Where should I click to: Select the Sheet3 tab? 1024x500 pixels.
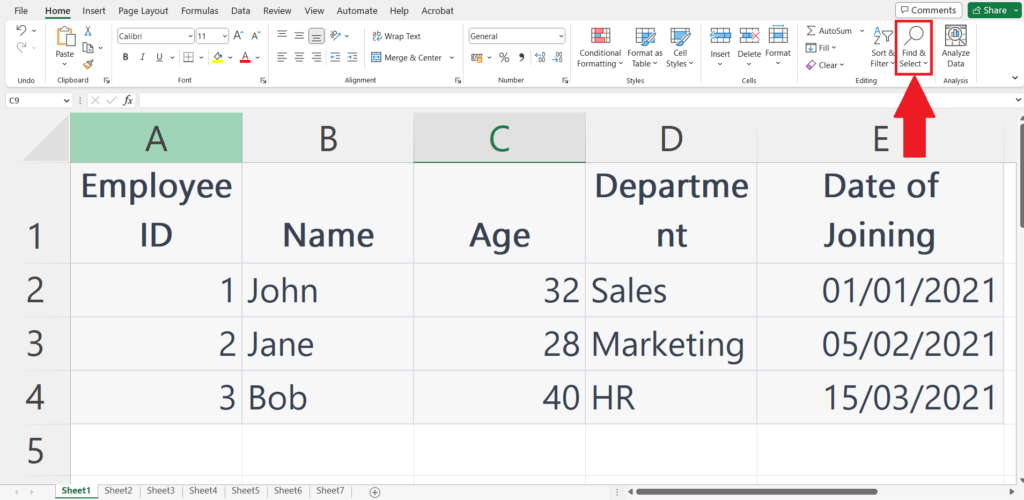coord(161,490)
